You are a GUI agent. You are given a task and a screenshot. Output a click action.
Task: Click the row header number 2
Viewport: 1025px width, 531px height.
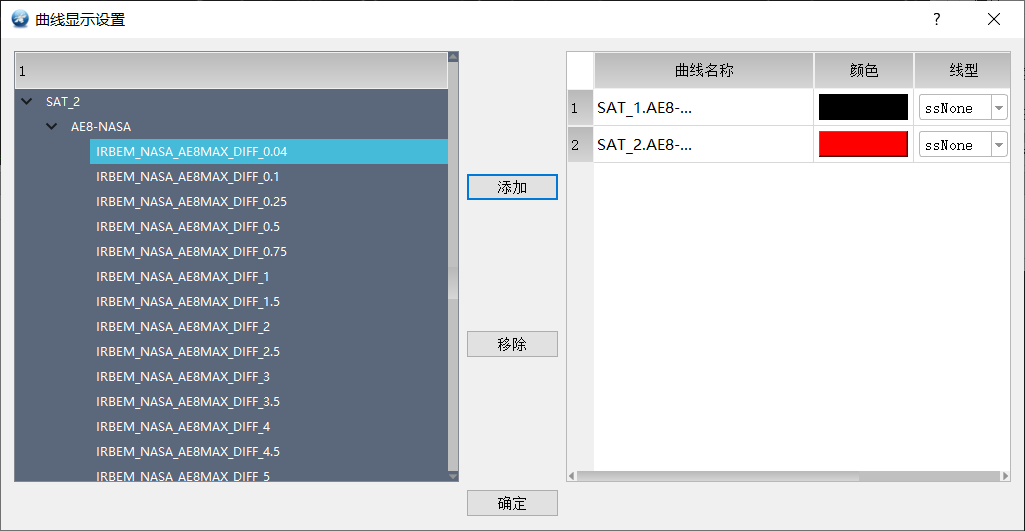(x=575, y=145)
